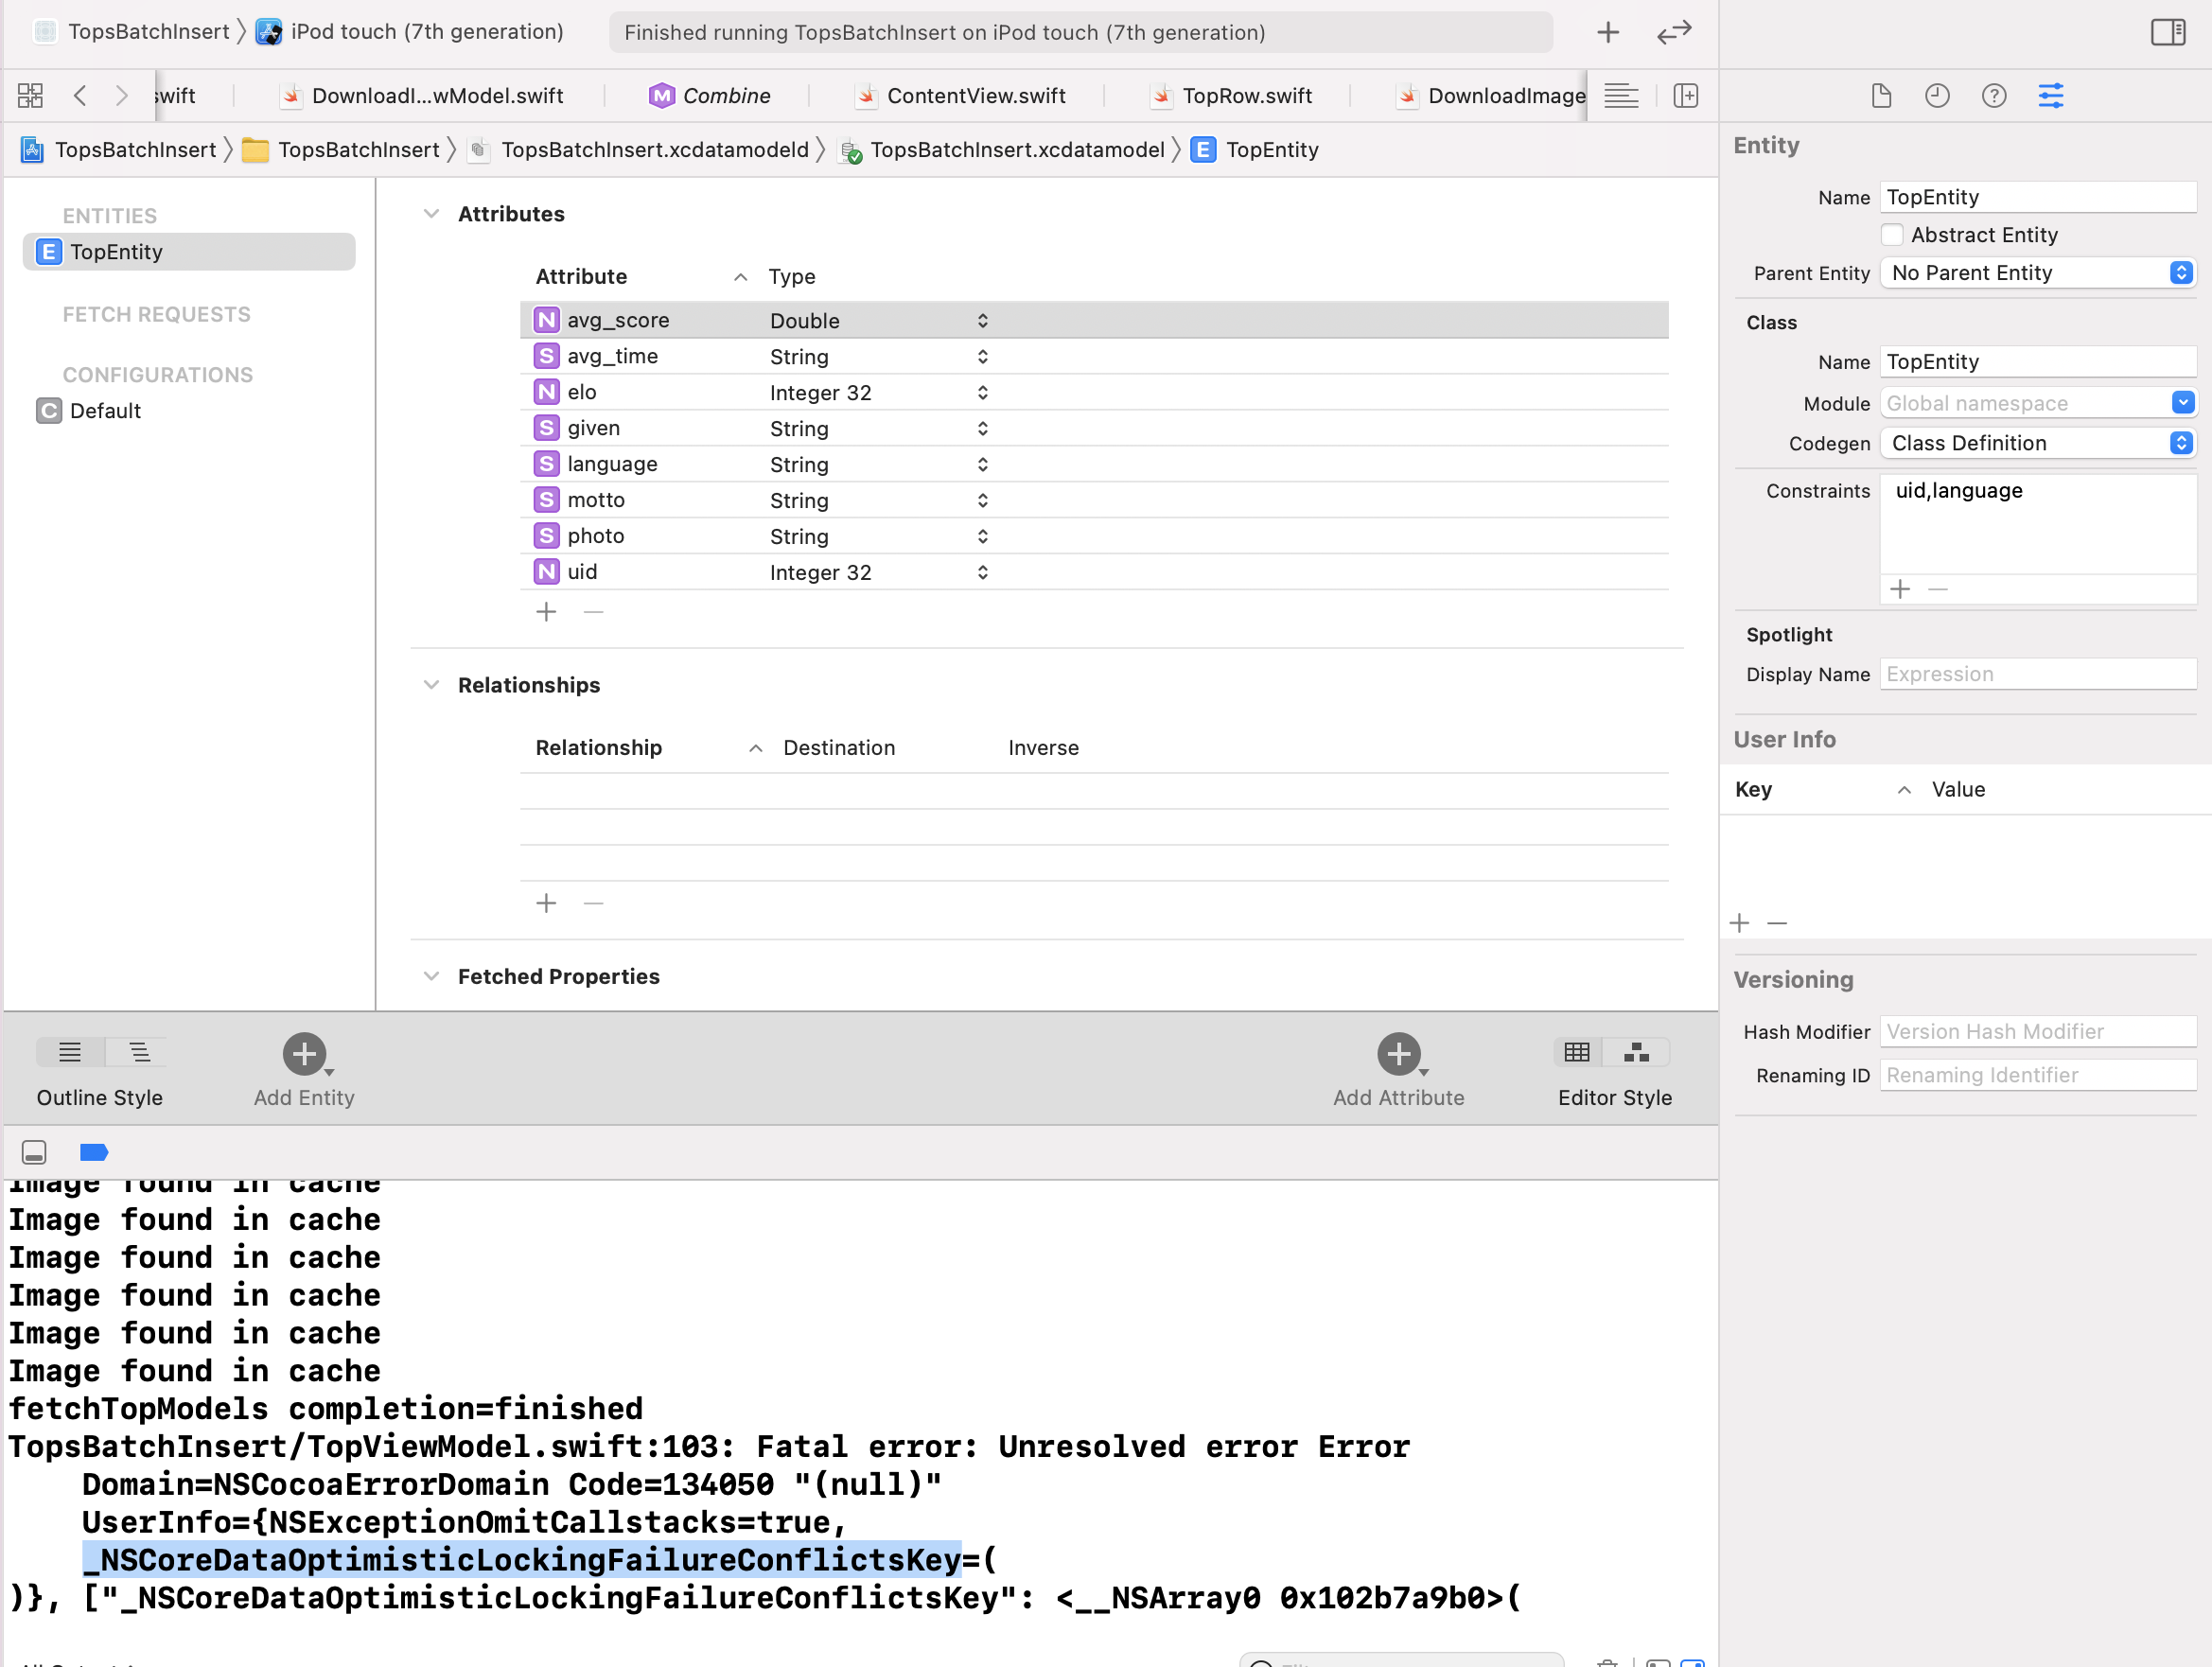Open the Codegen dropdown

click(x=2038, y=443)
